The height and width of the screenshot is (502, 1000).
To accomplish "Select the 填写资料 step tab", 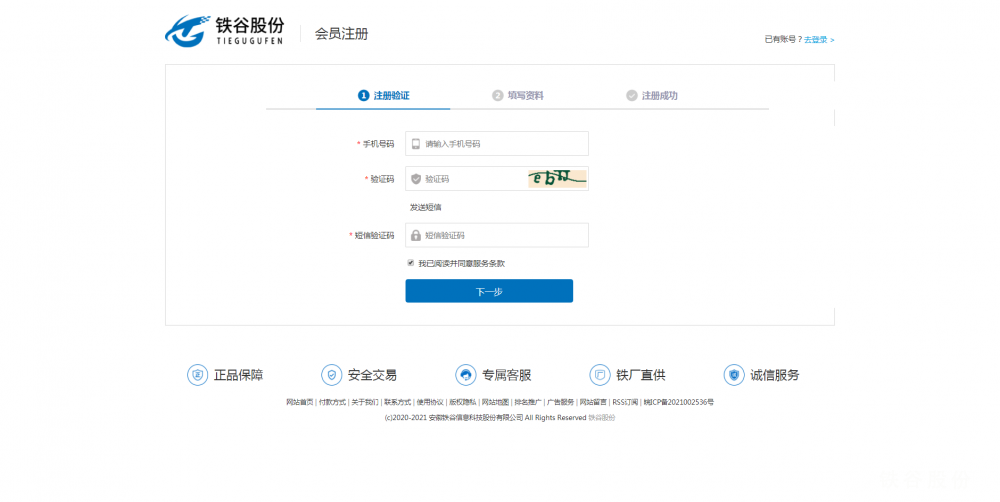I will 518,96.
